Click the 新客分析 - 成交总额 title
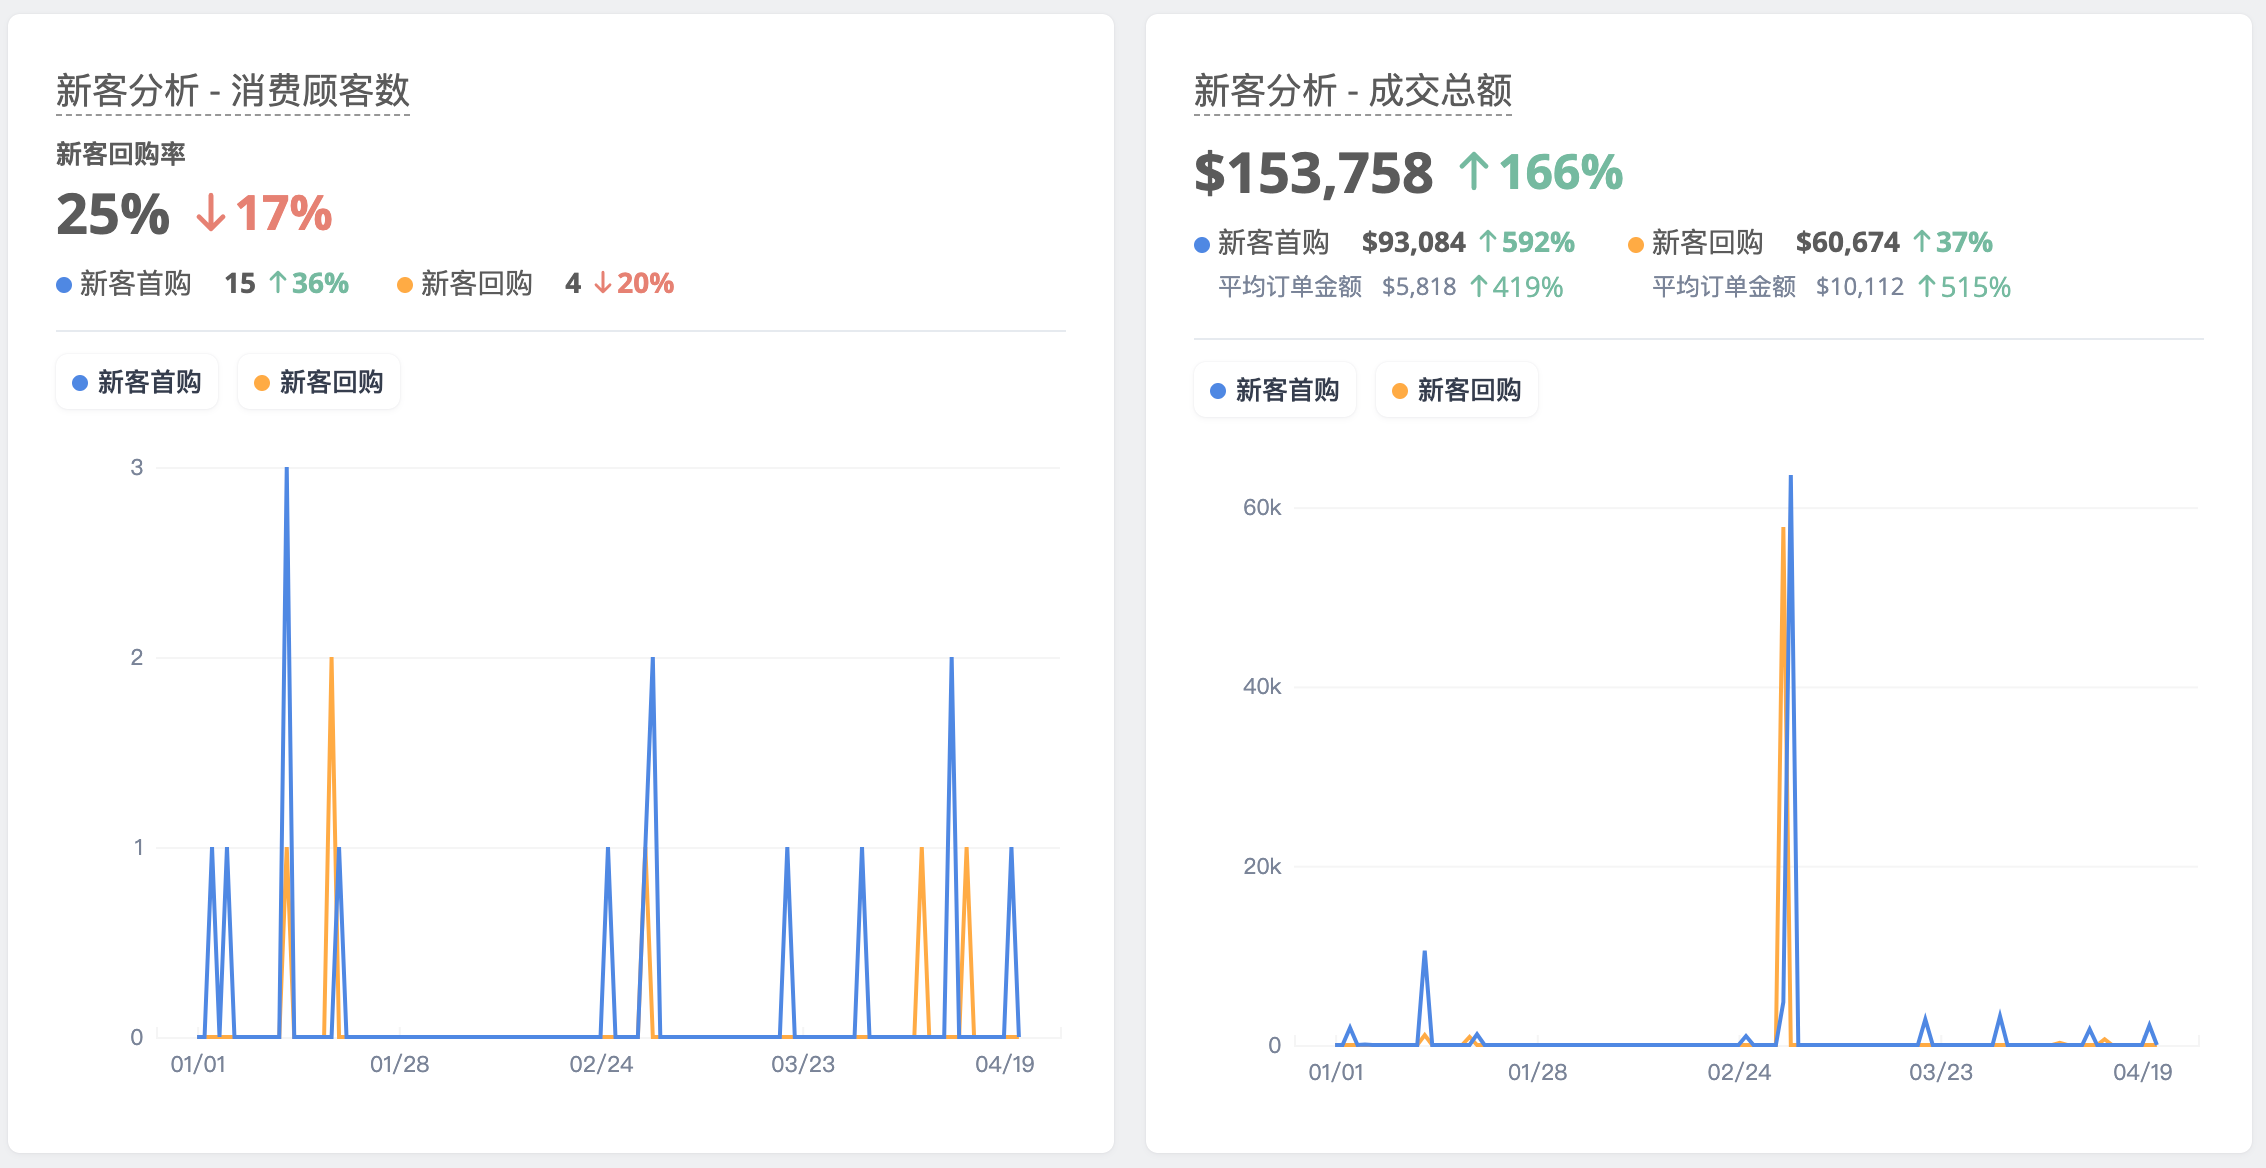This screenshot has height=1168, width=2266. click(1353, 91)
